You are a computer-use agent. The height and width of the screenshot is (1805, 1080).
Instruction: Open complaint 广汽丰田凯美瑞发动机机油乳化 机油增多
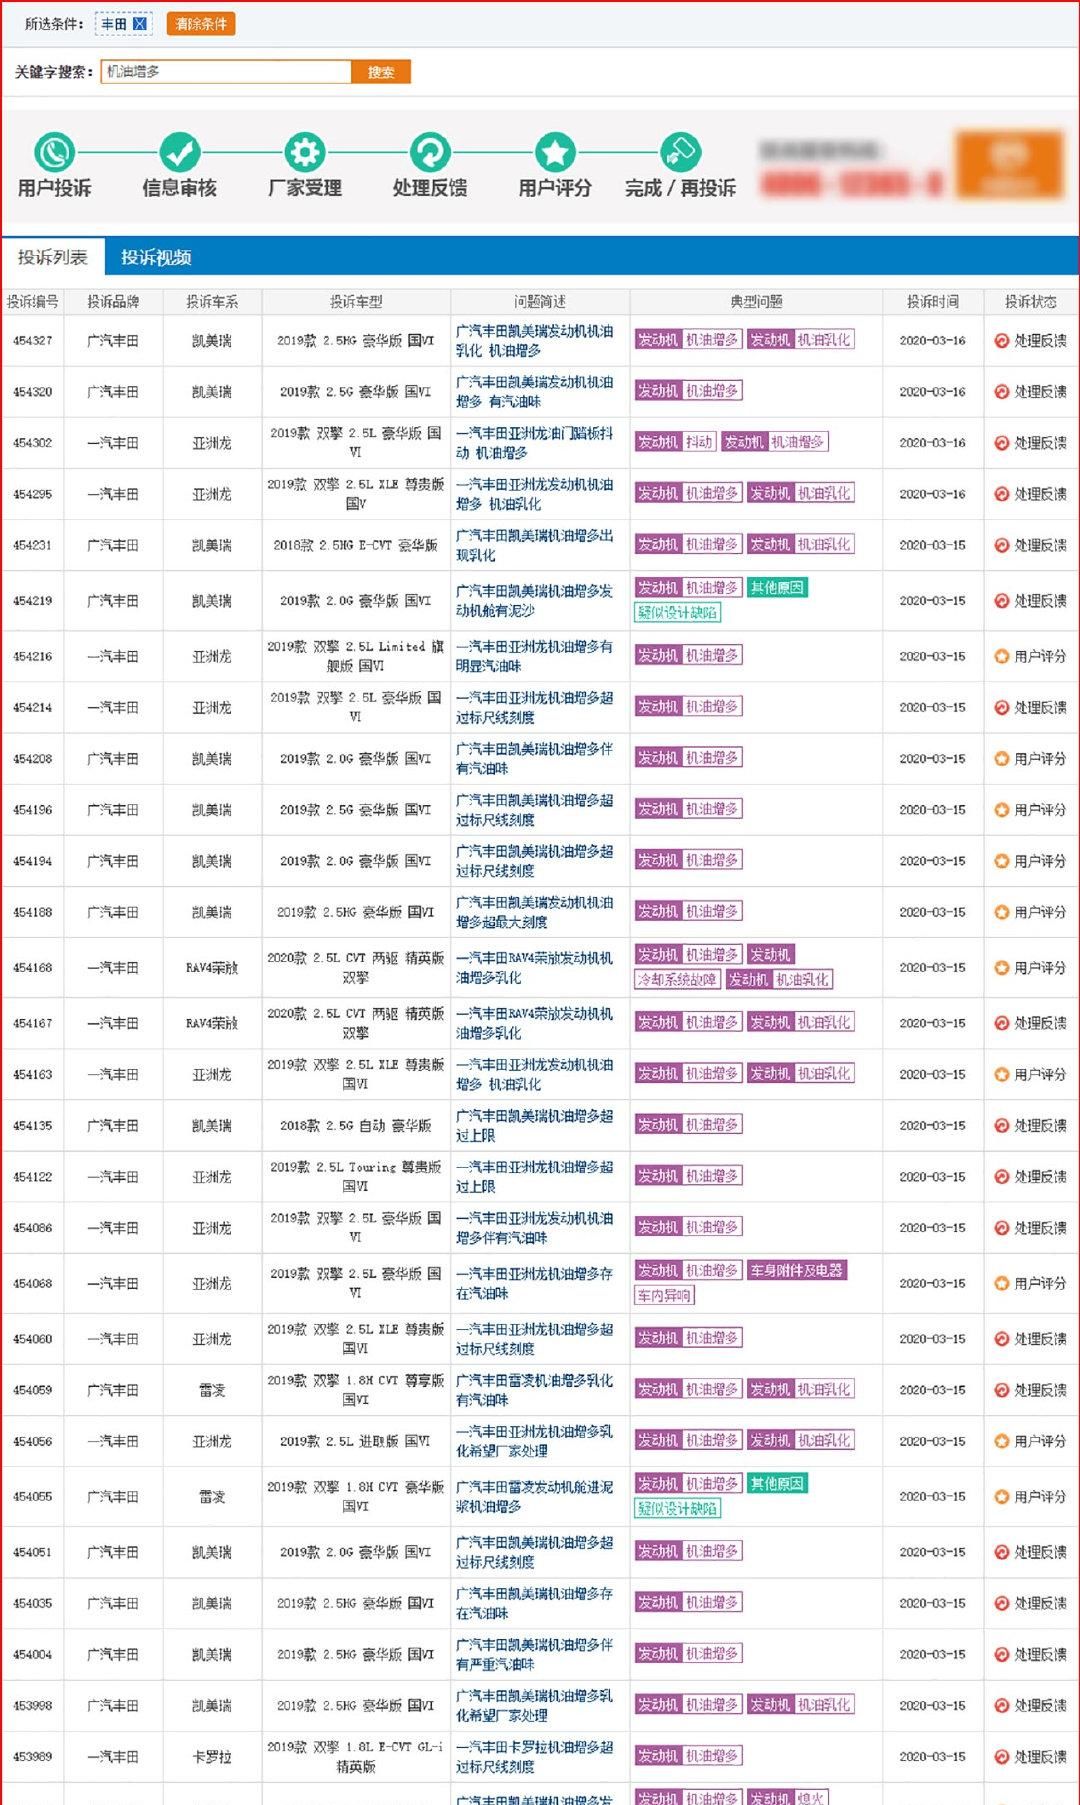(x=535, y=340)
